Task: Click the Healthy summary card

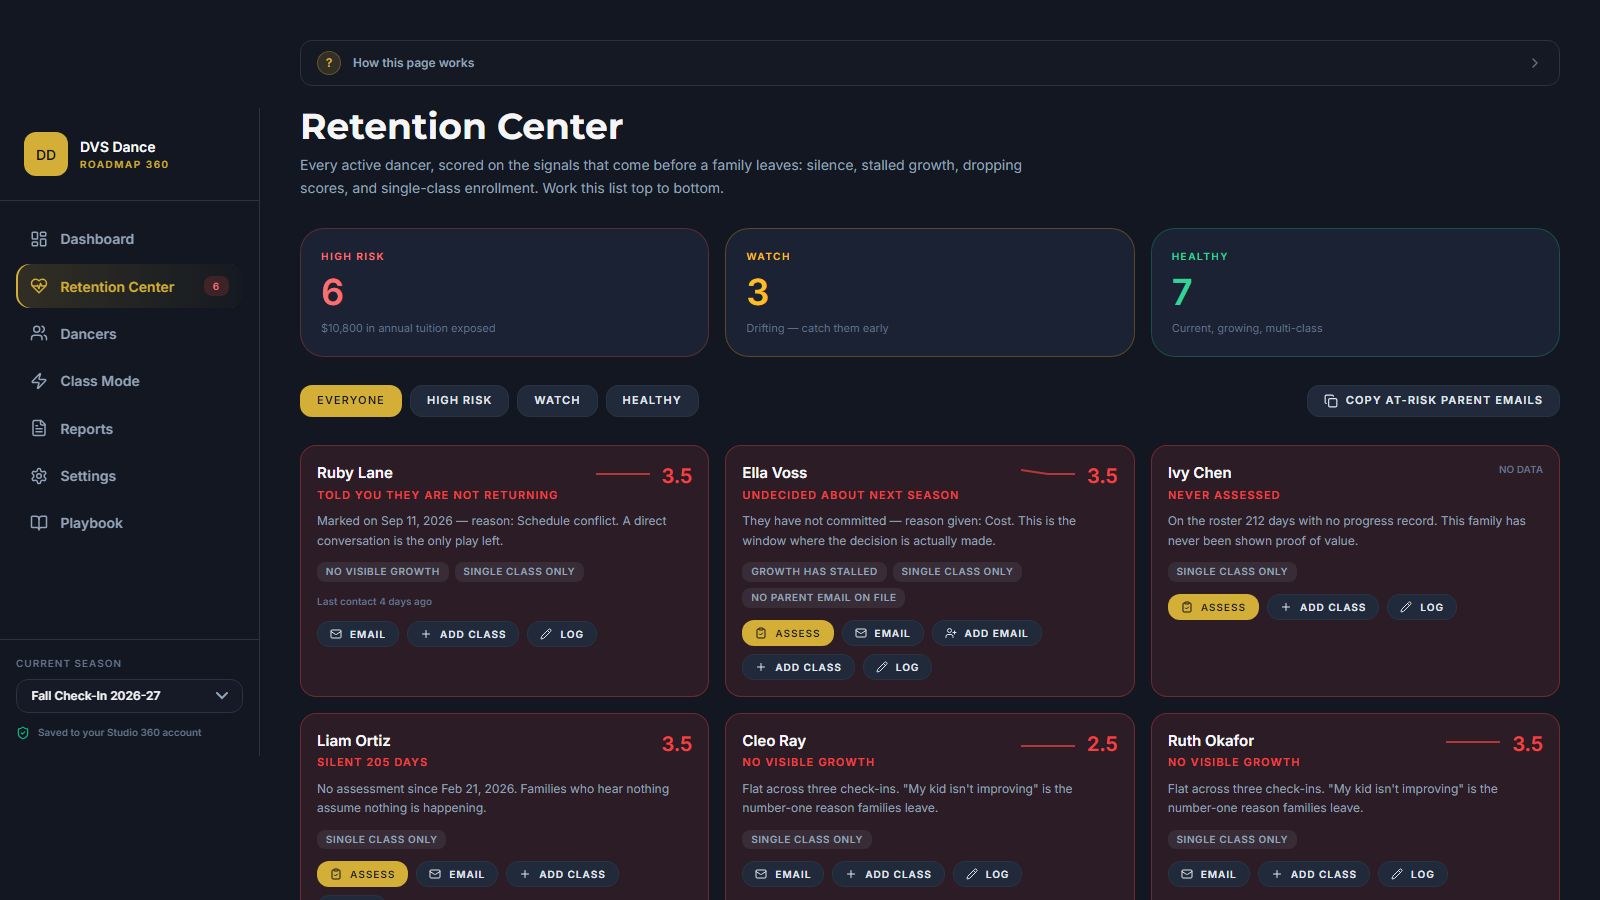Action: (1355, 292)
